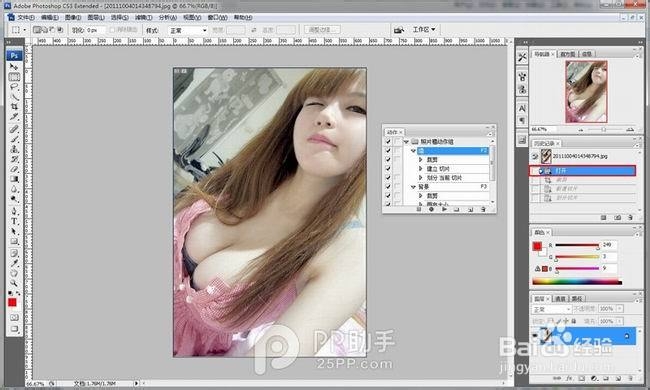This screenshot has height=390, width=650.
Task: Open the 窗口 Window menu
Action: click(217, 17)
